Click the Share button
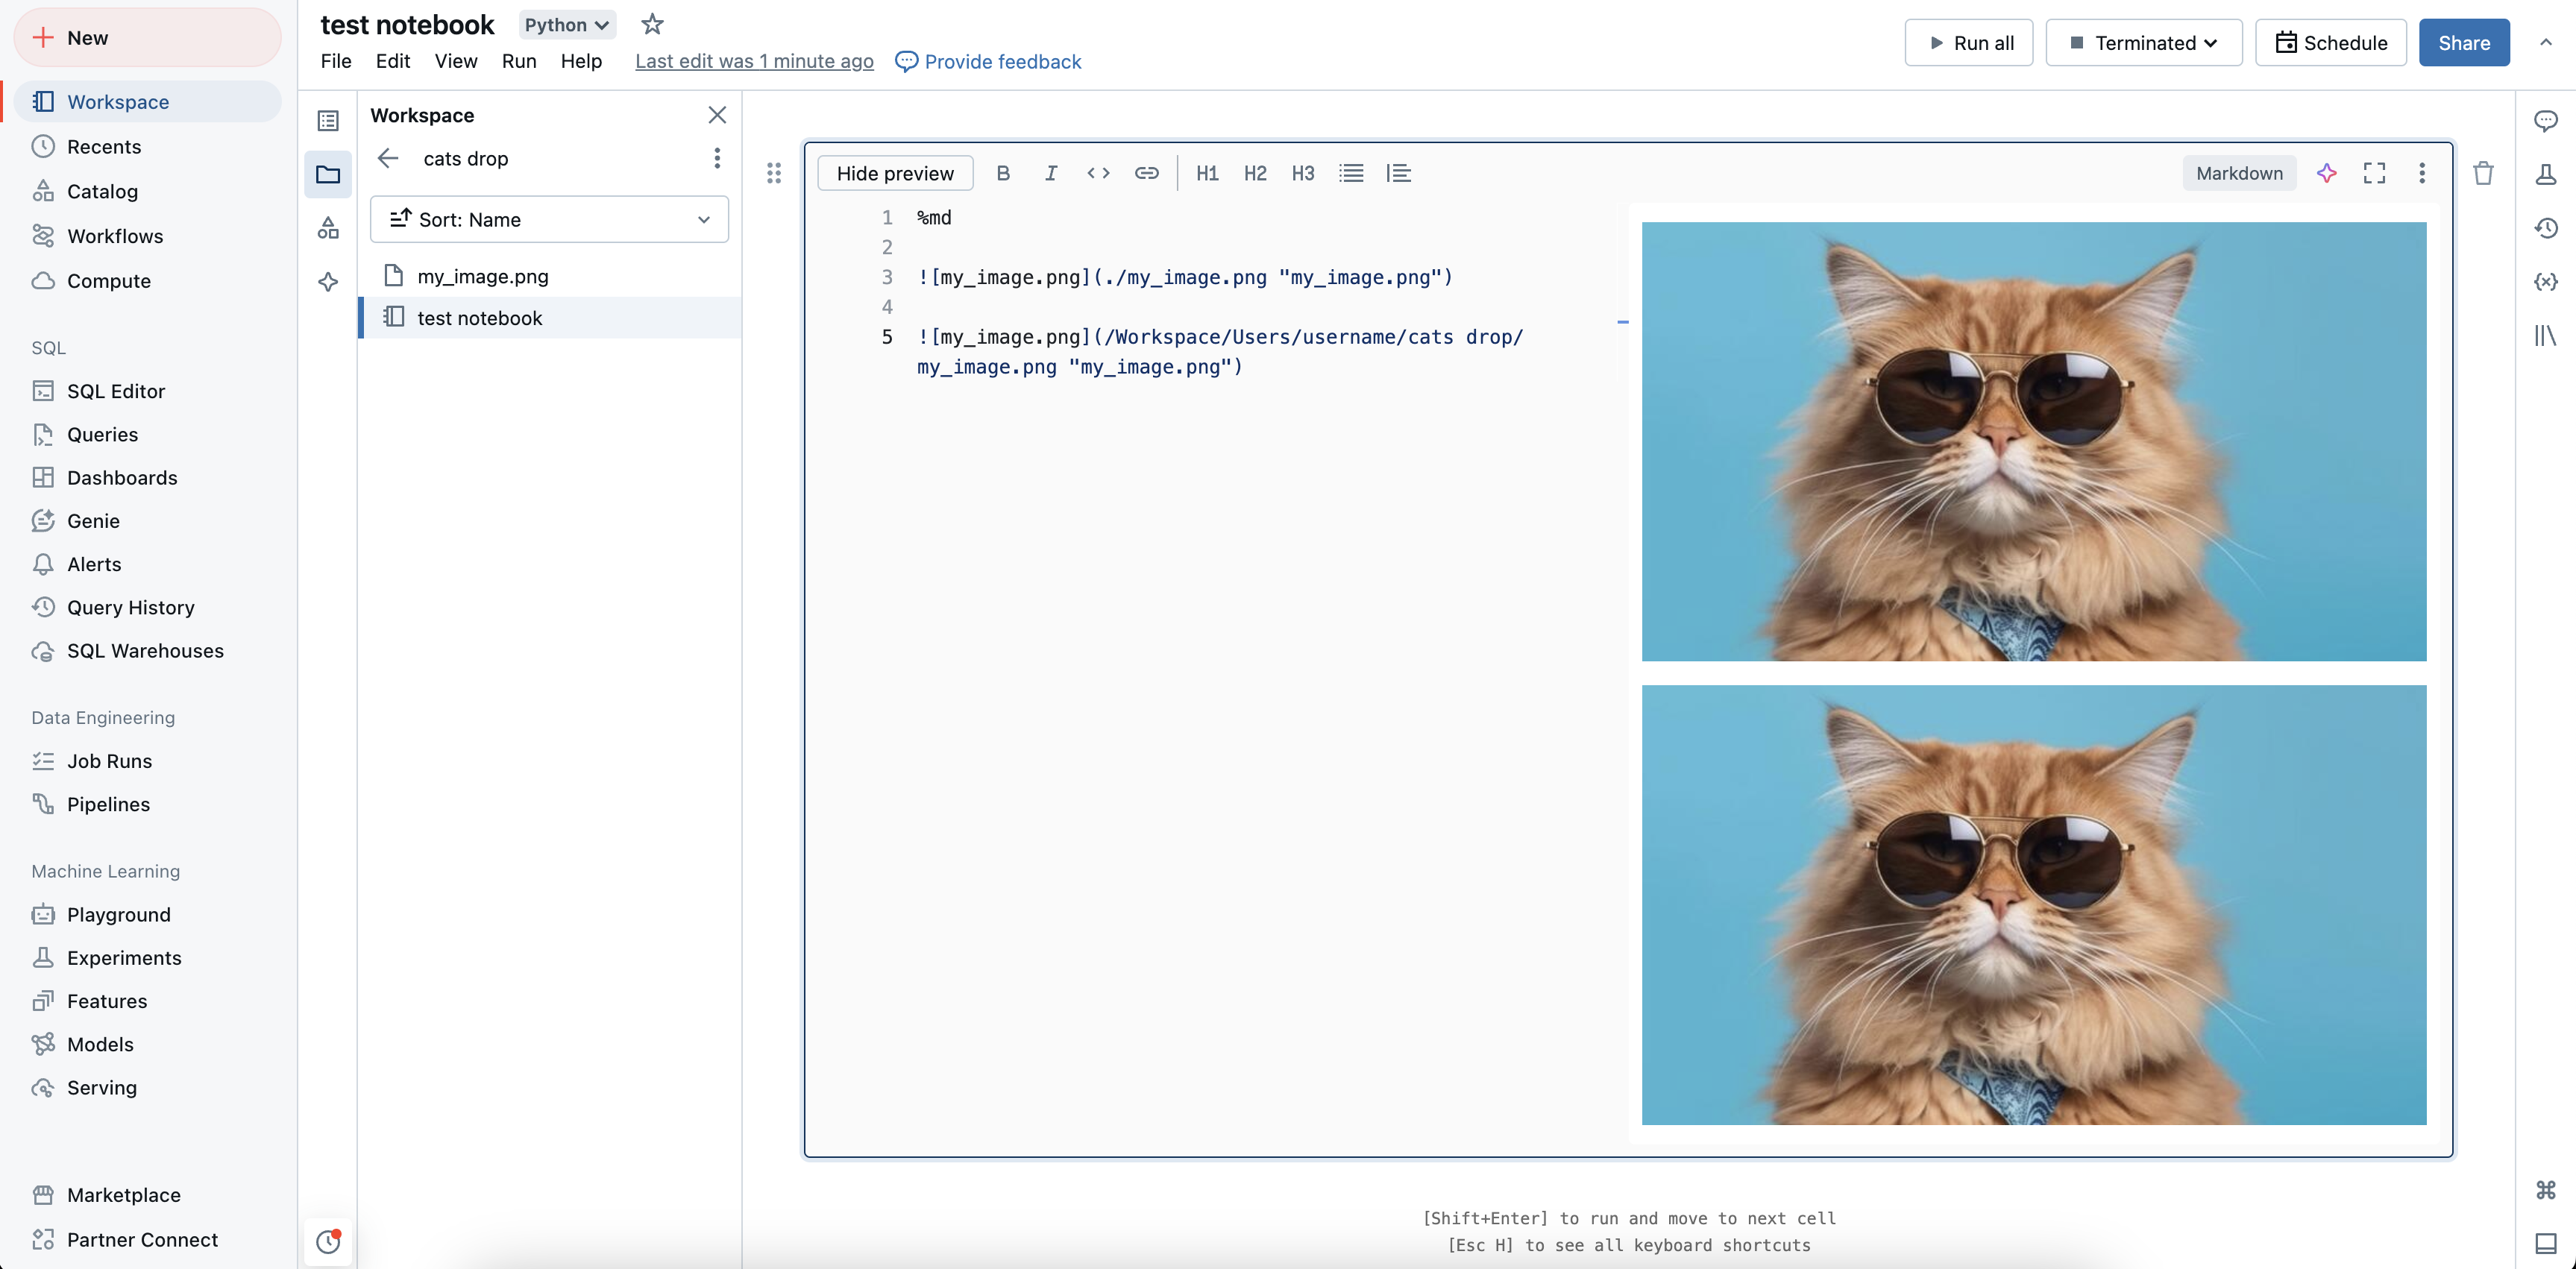This screenshot has width=2576, height=1269. point(2463,42)
